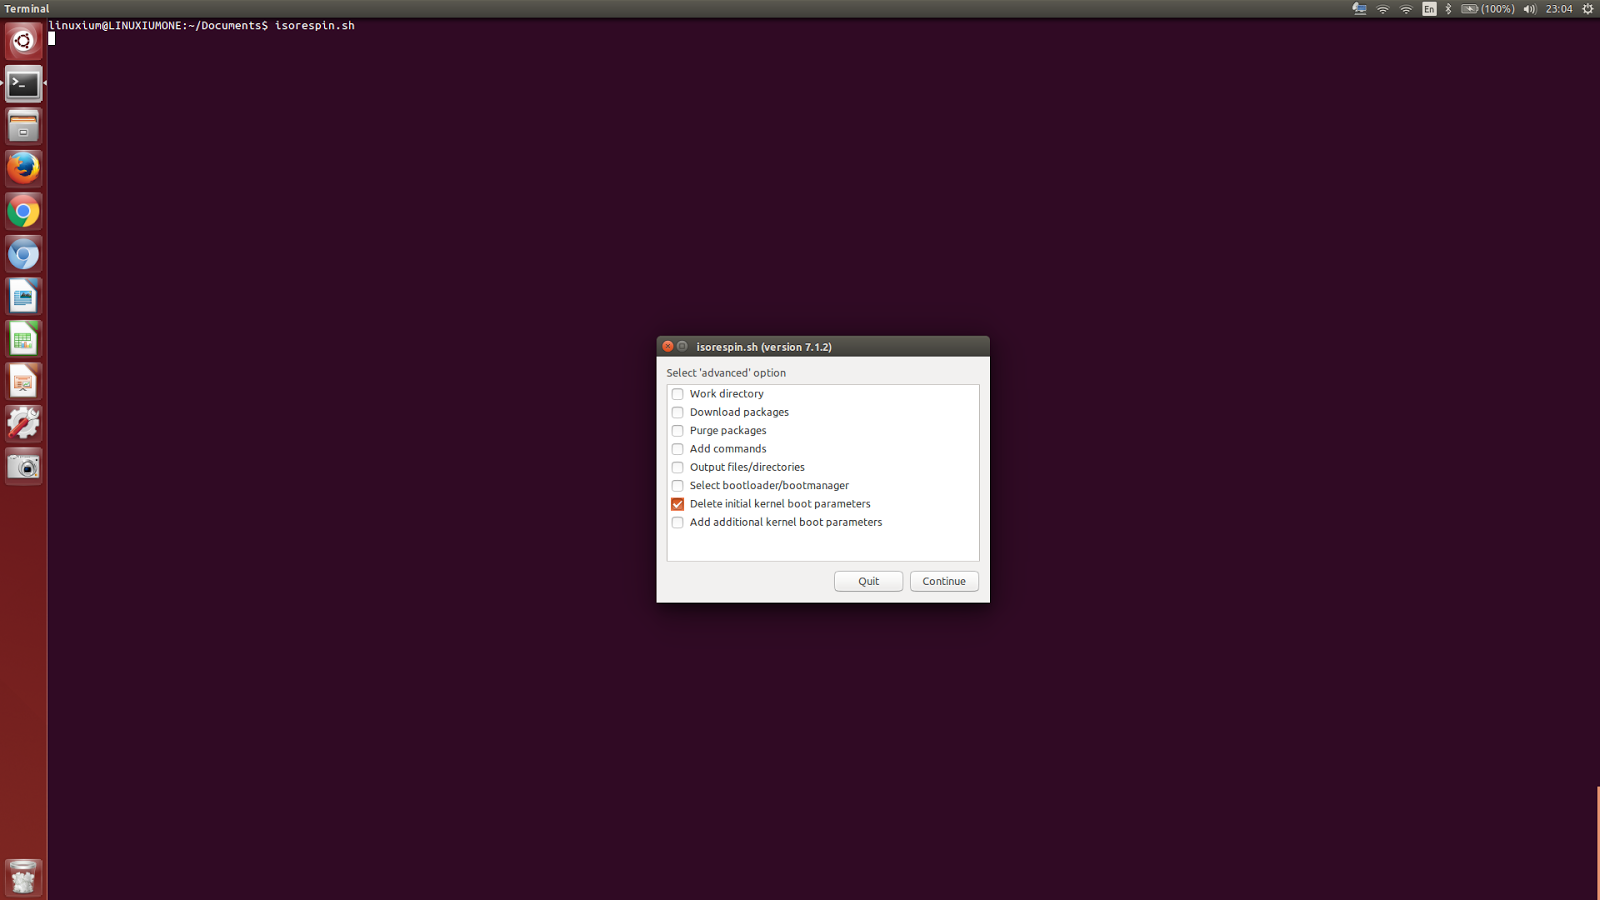Open LibreOffice Impress from the dock
This screenshot has width=1600, height=900.
pos(23,381)
